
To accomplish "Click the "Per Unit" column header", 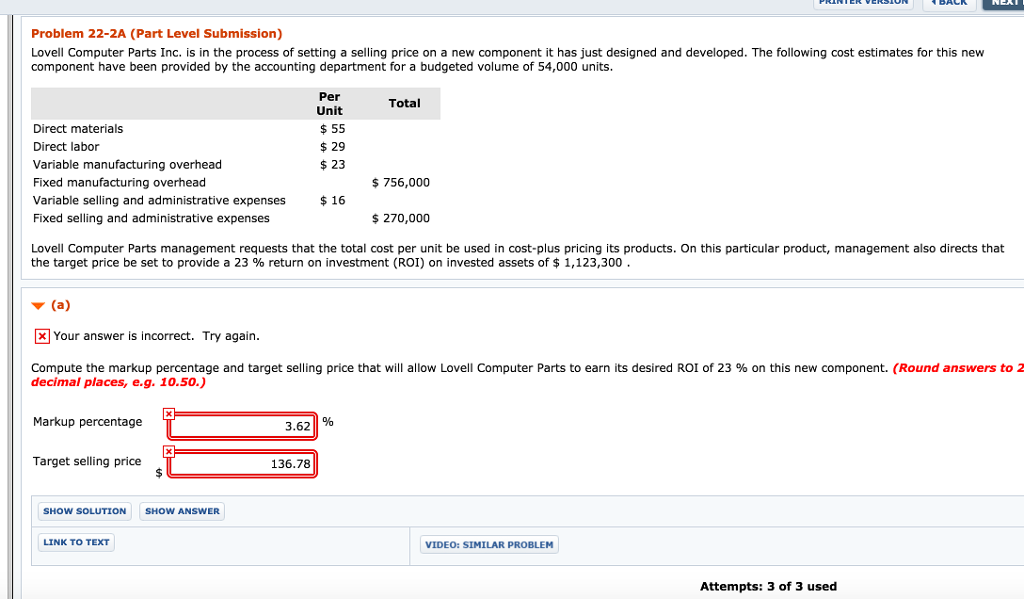I will click(x=330, y=103).
